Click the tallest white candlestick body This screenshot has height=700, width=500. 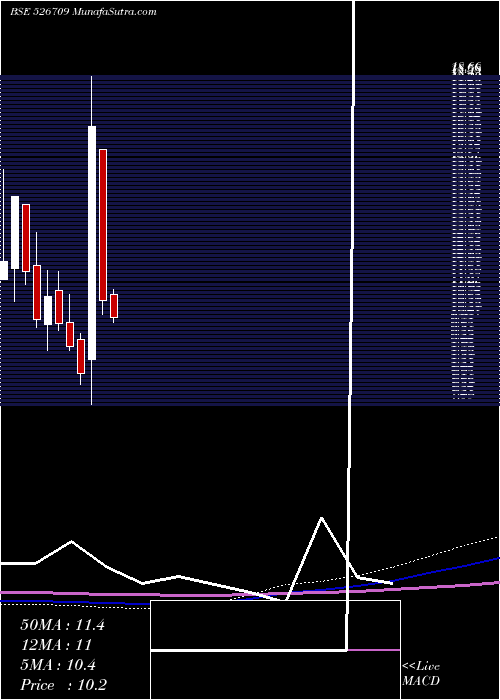click(x=92, y=243)
